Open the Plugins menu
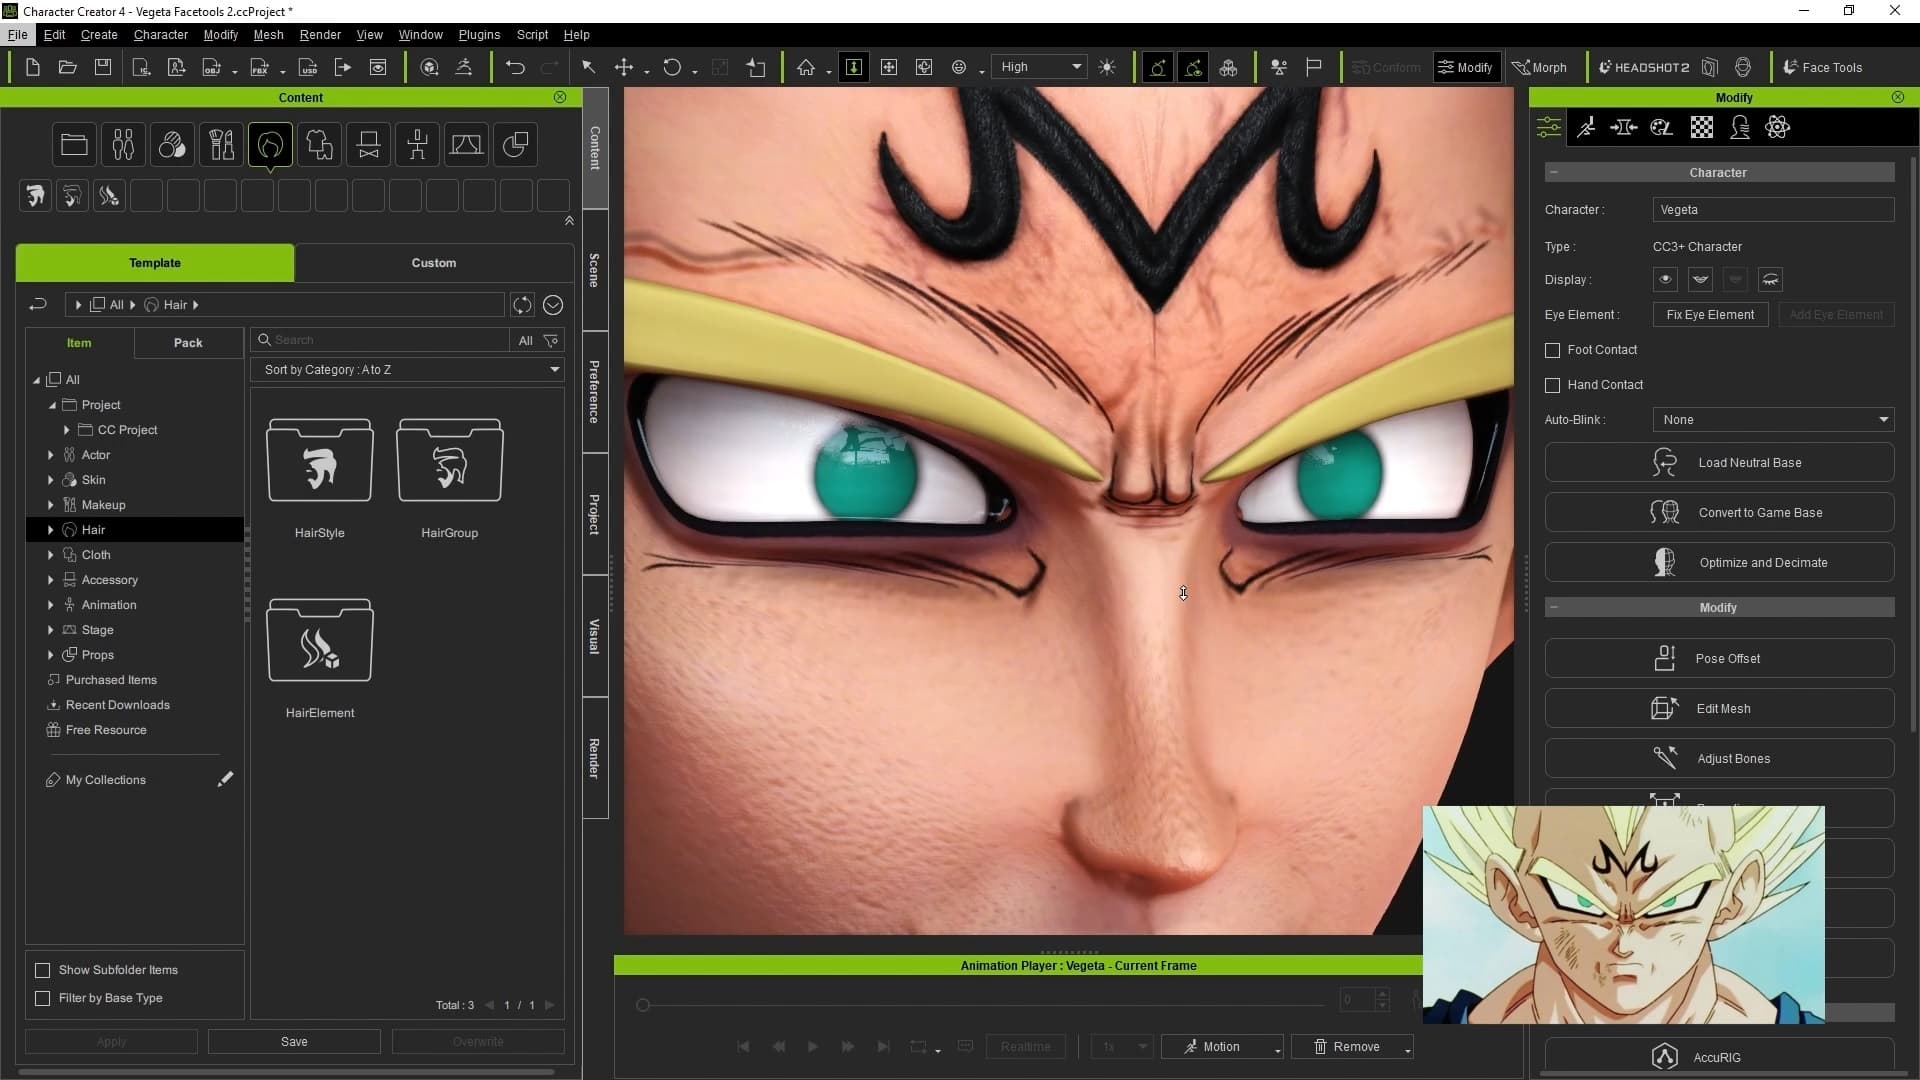 [x=479, y=34]
